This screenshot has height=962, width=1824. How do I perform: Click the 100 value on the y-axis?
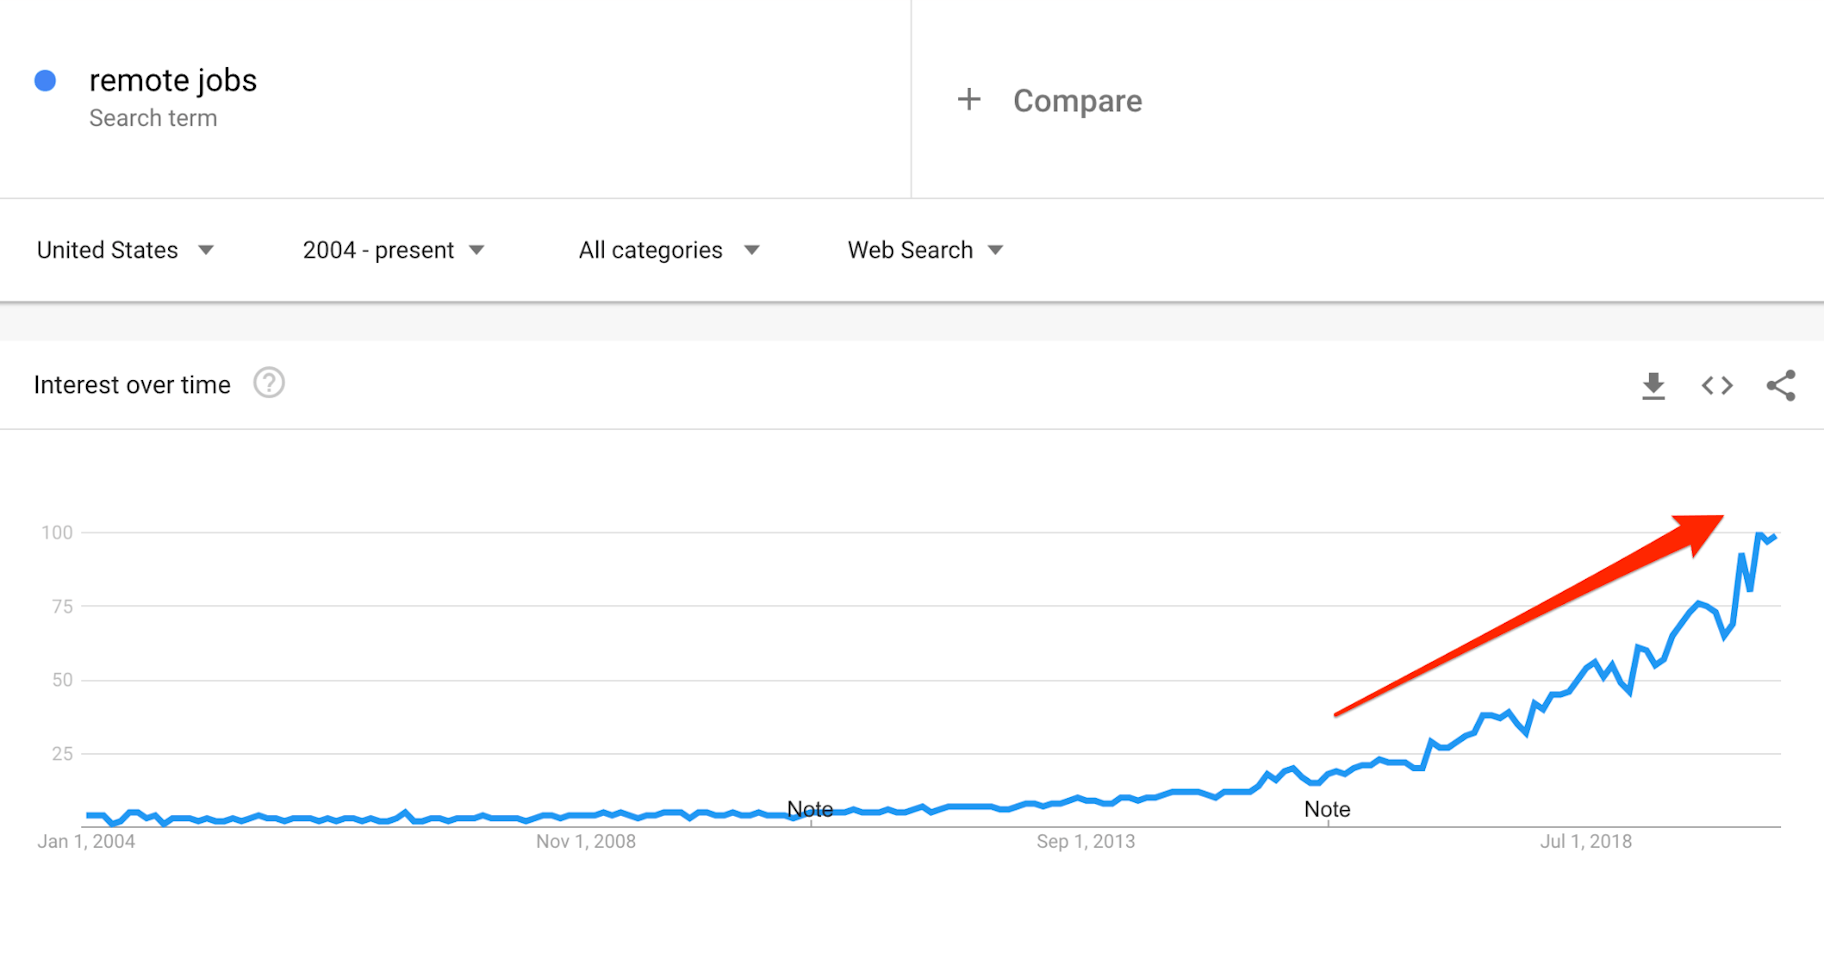coord(57,533)
